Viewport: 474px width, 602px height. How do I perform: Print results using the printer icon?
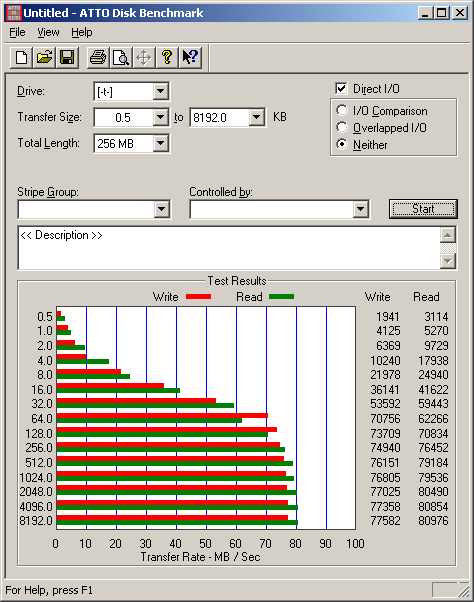tap(98, 58)
